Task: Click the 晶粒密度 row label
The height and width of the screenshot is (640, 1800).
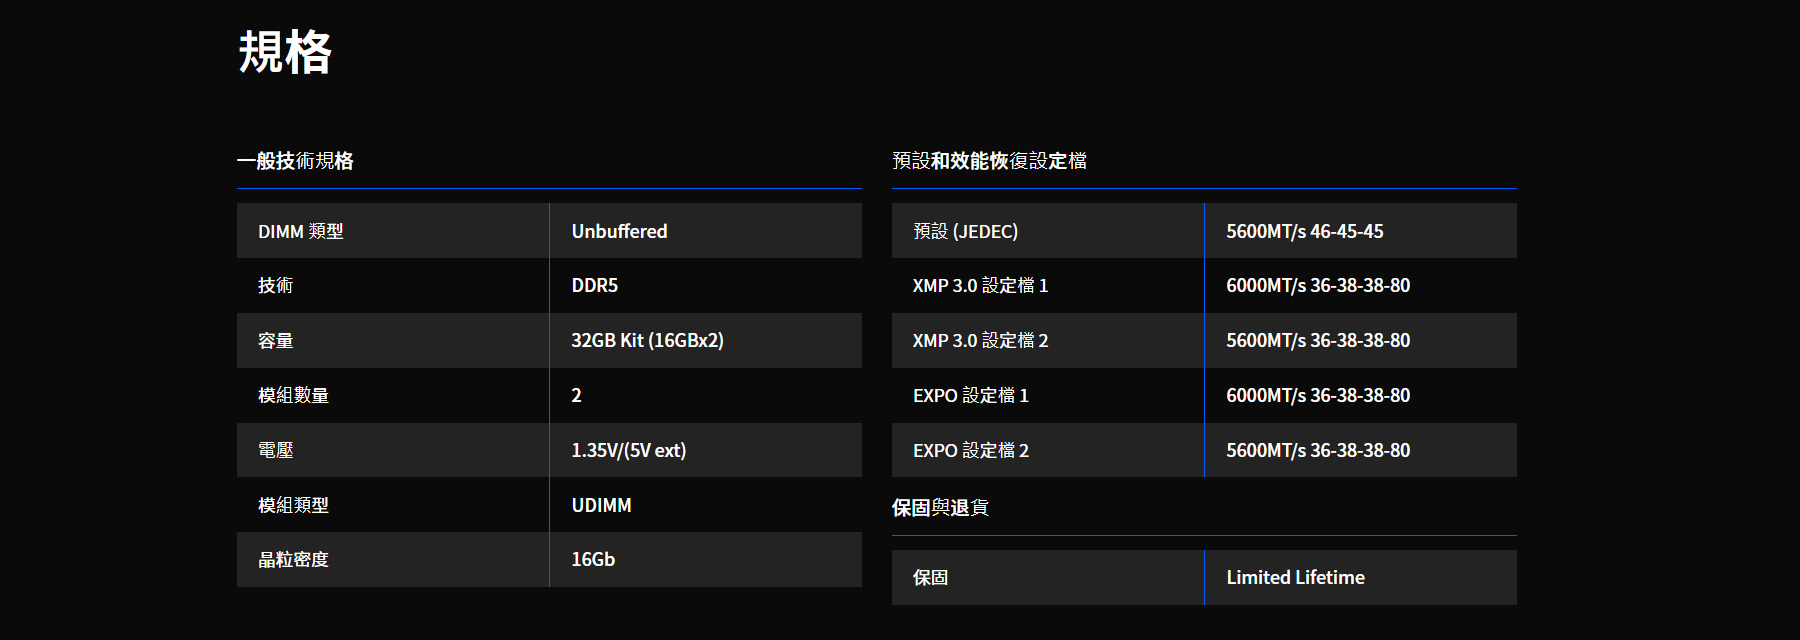Action: [293, 560]
